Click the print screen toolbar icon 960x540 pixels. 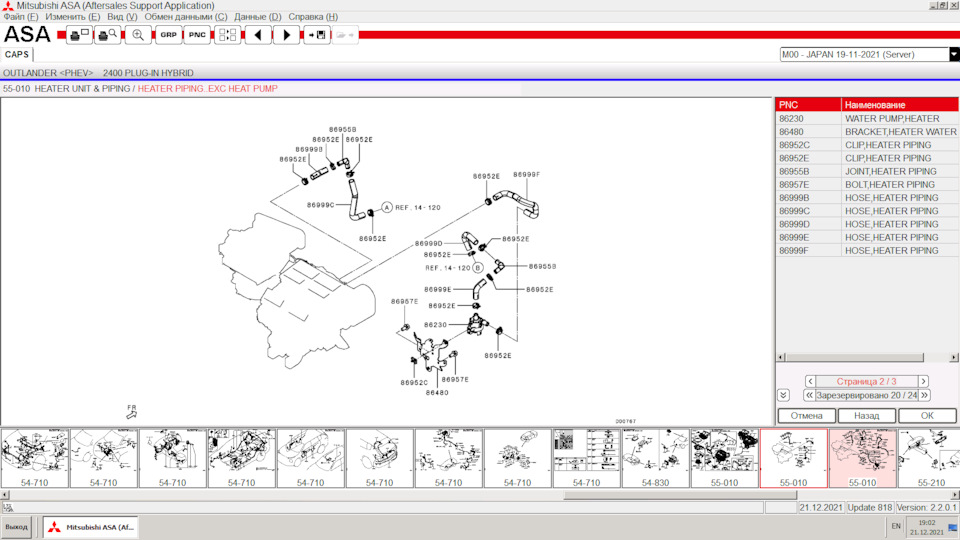[x=80, y=35]
